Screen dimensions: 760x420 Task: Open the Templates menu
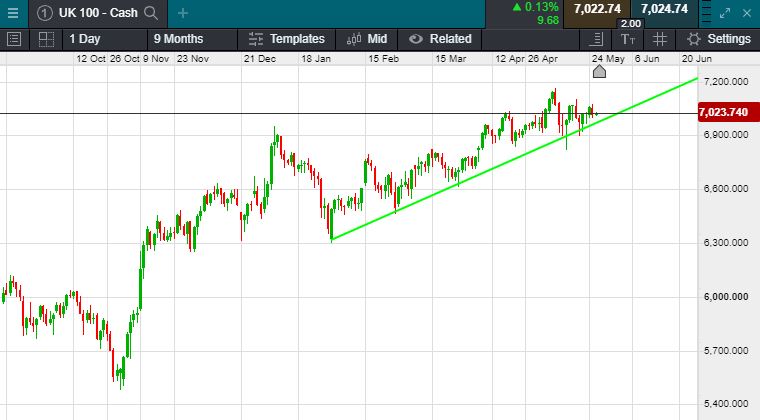click(286, 39)
